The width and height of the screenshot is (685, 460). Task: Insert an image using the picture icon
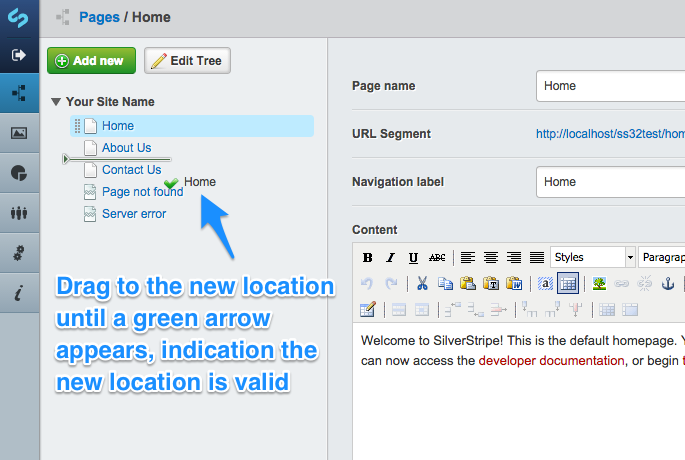[599, 283]
